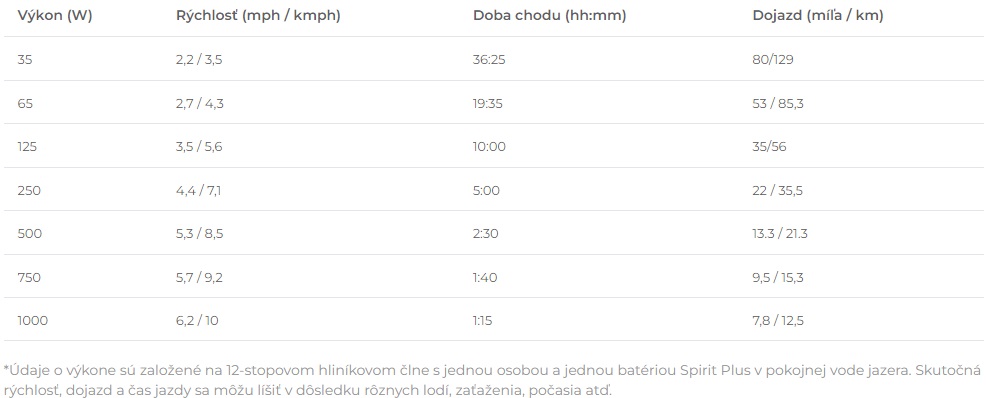Click the Spirit Plus footnote text
The width and height of the screenshot is (986, 398).
[x=713, y=370]
